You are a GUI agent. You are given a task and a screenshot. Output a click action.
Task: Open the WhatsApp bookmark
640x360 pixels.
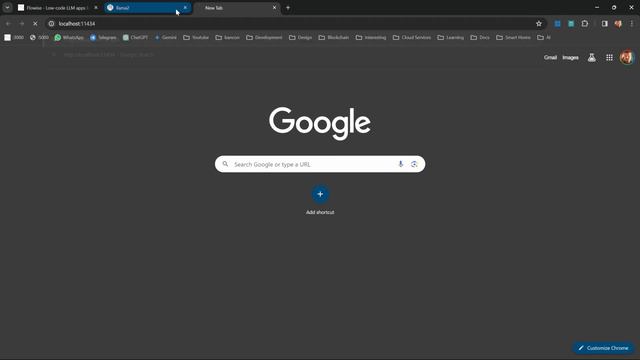[x=69, y=38]
